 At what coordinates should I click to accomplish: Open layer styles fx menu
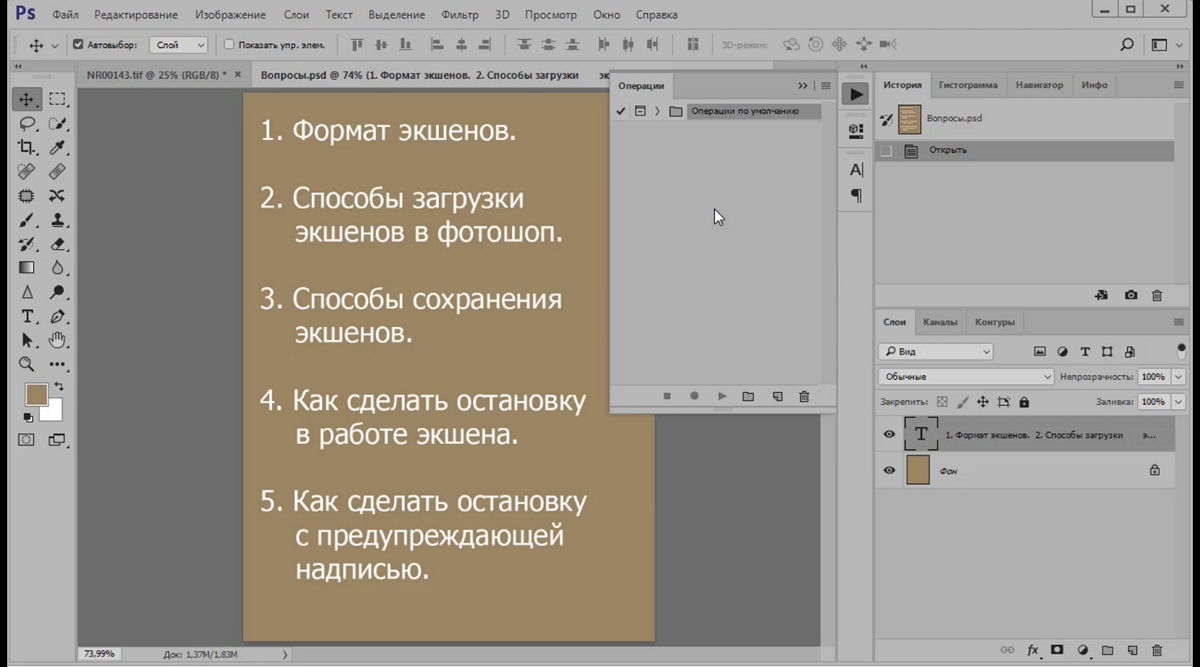(x=1033, y=650)
